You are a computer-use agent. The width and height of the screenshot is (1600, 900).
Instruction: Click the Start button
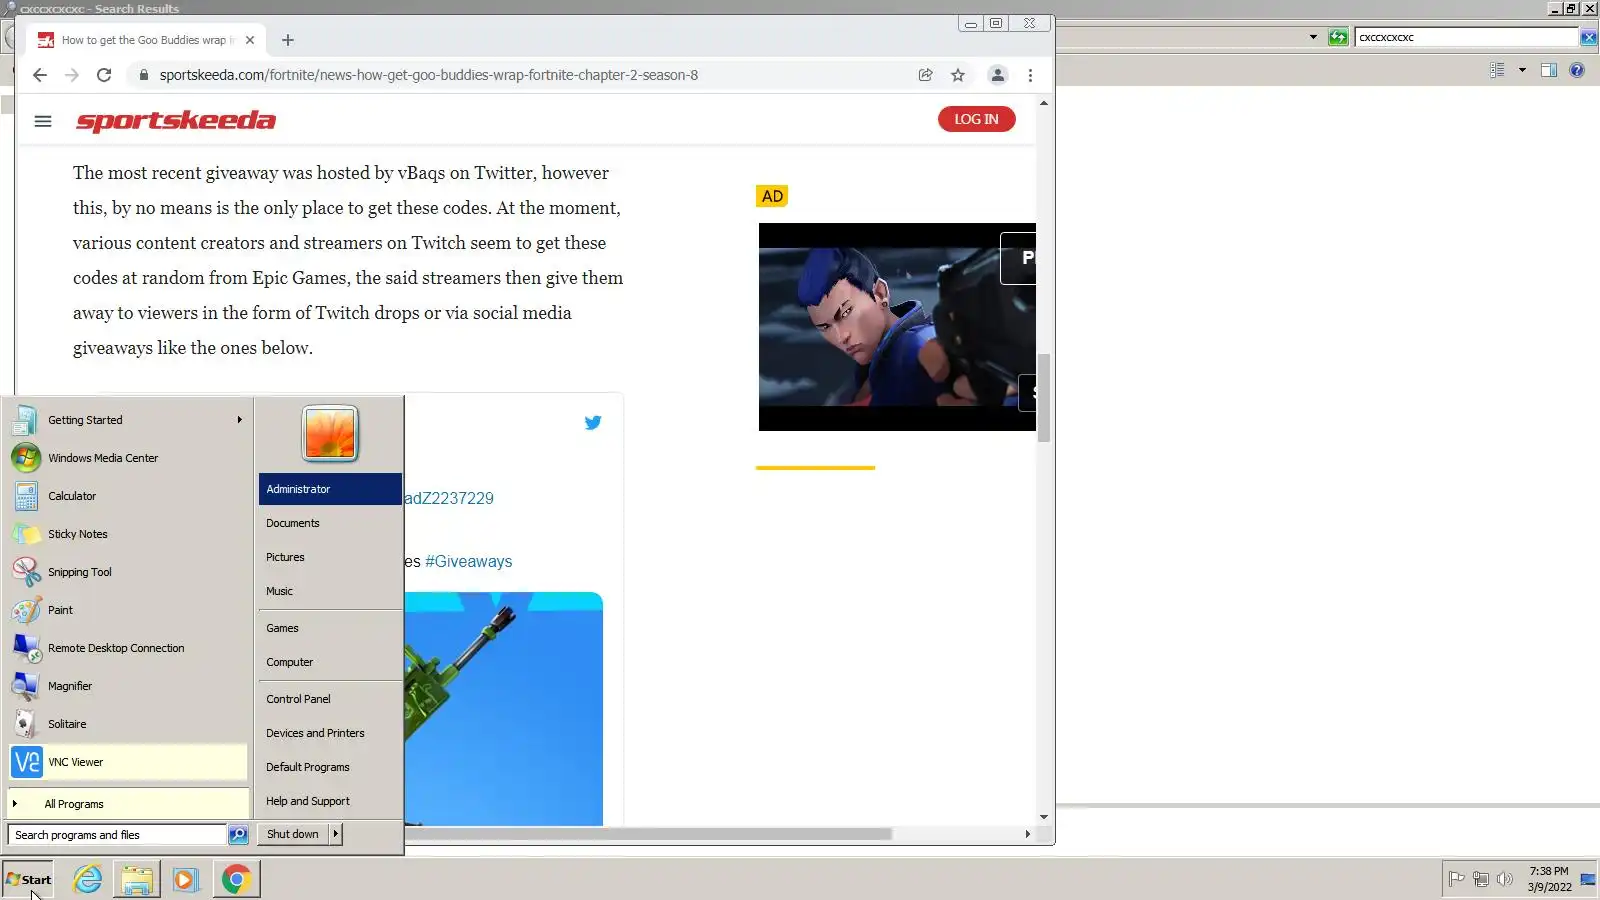(28, 880)
